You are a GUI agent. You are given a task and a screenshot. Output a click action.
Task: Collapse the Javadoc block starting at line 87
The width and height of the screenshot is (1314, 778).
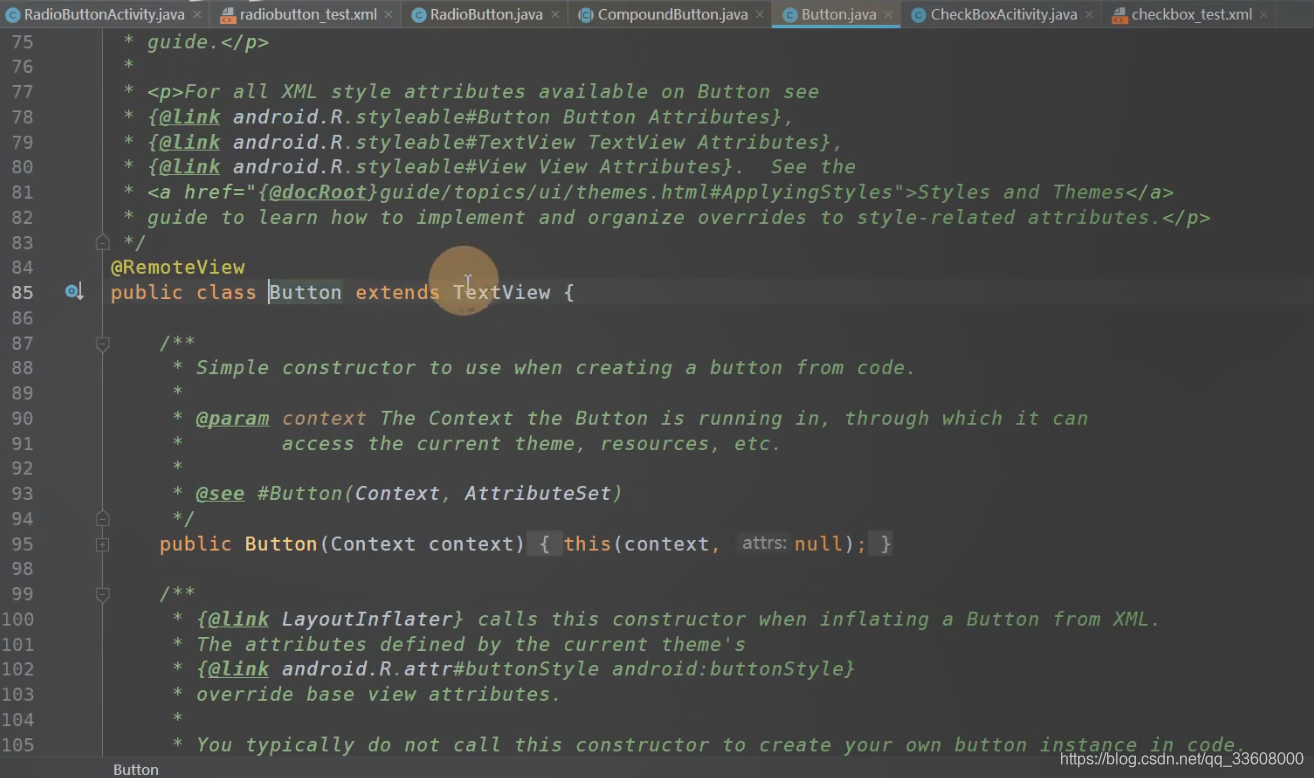pyautogui.click(x=102, y=343)
